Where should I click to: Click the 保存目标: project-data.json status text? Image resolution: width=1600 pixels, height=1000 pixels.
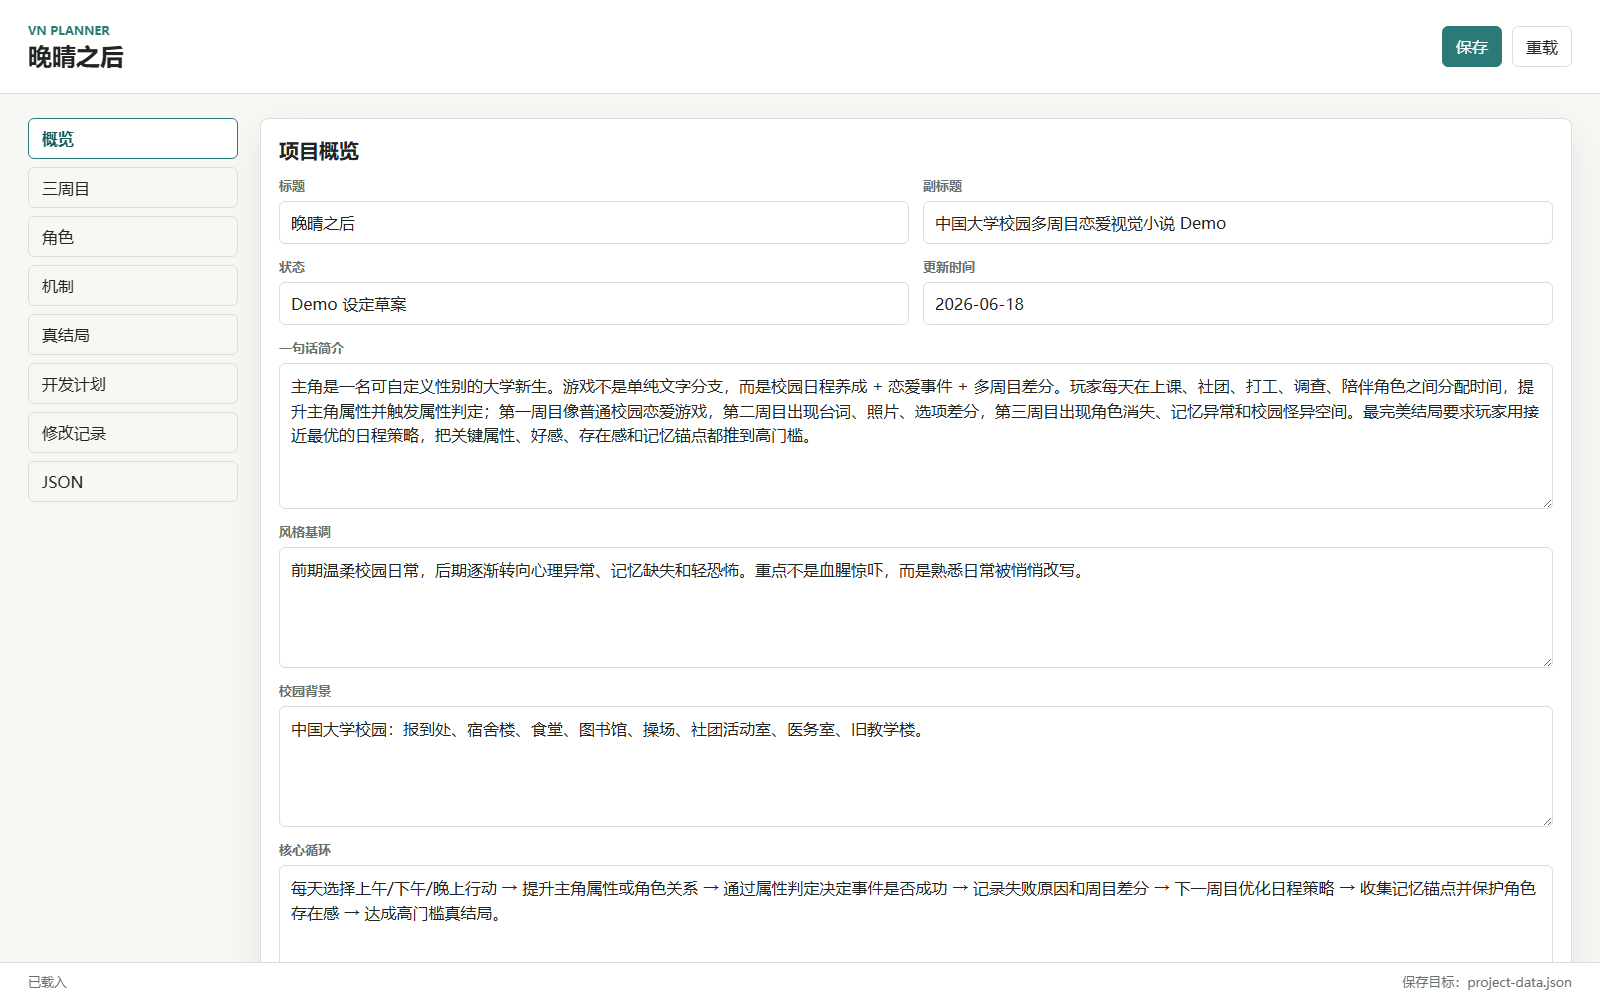[1486, 982]
